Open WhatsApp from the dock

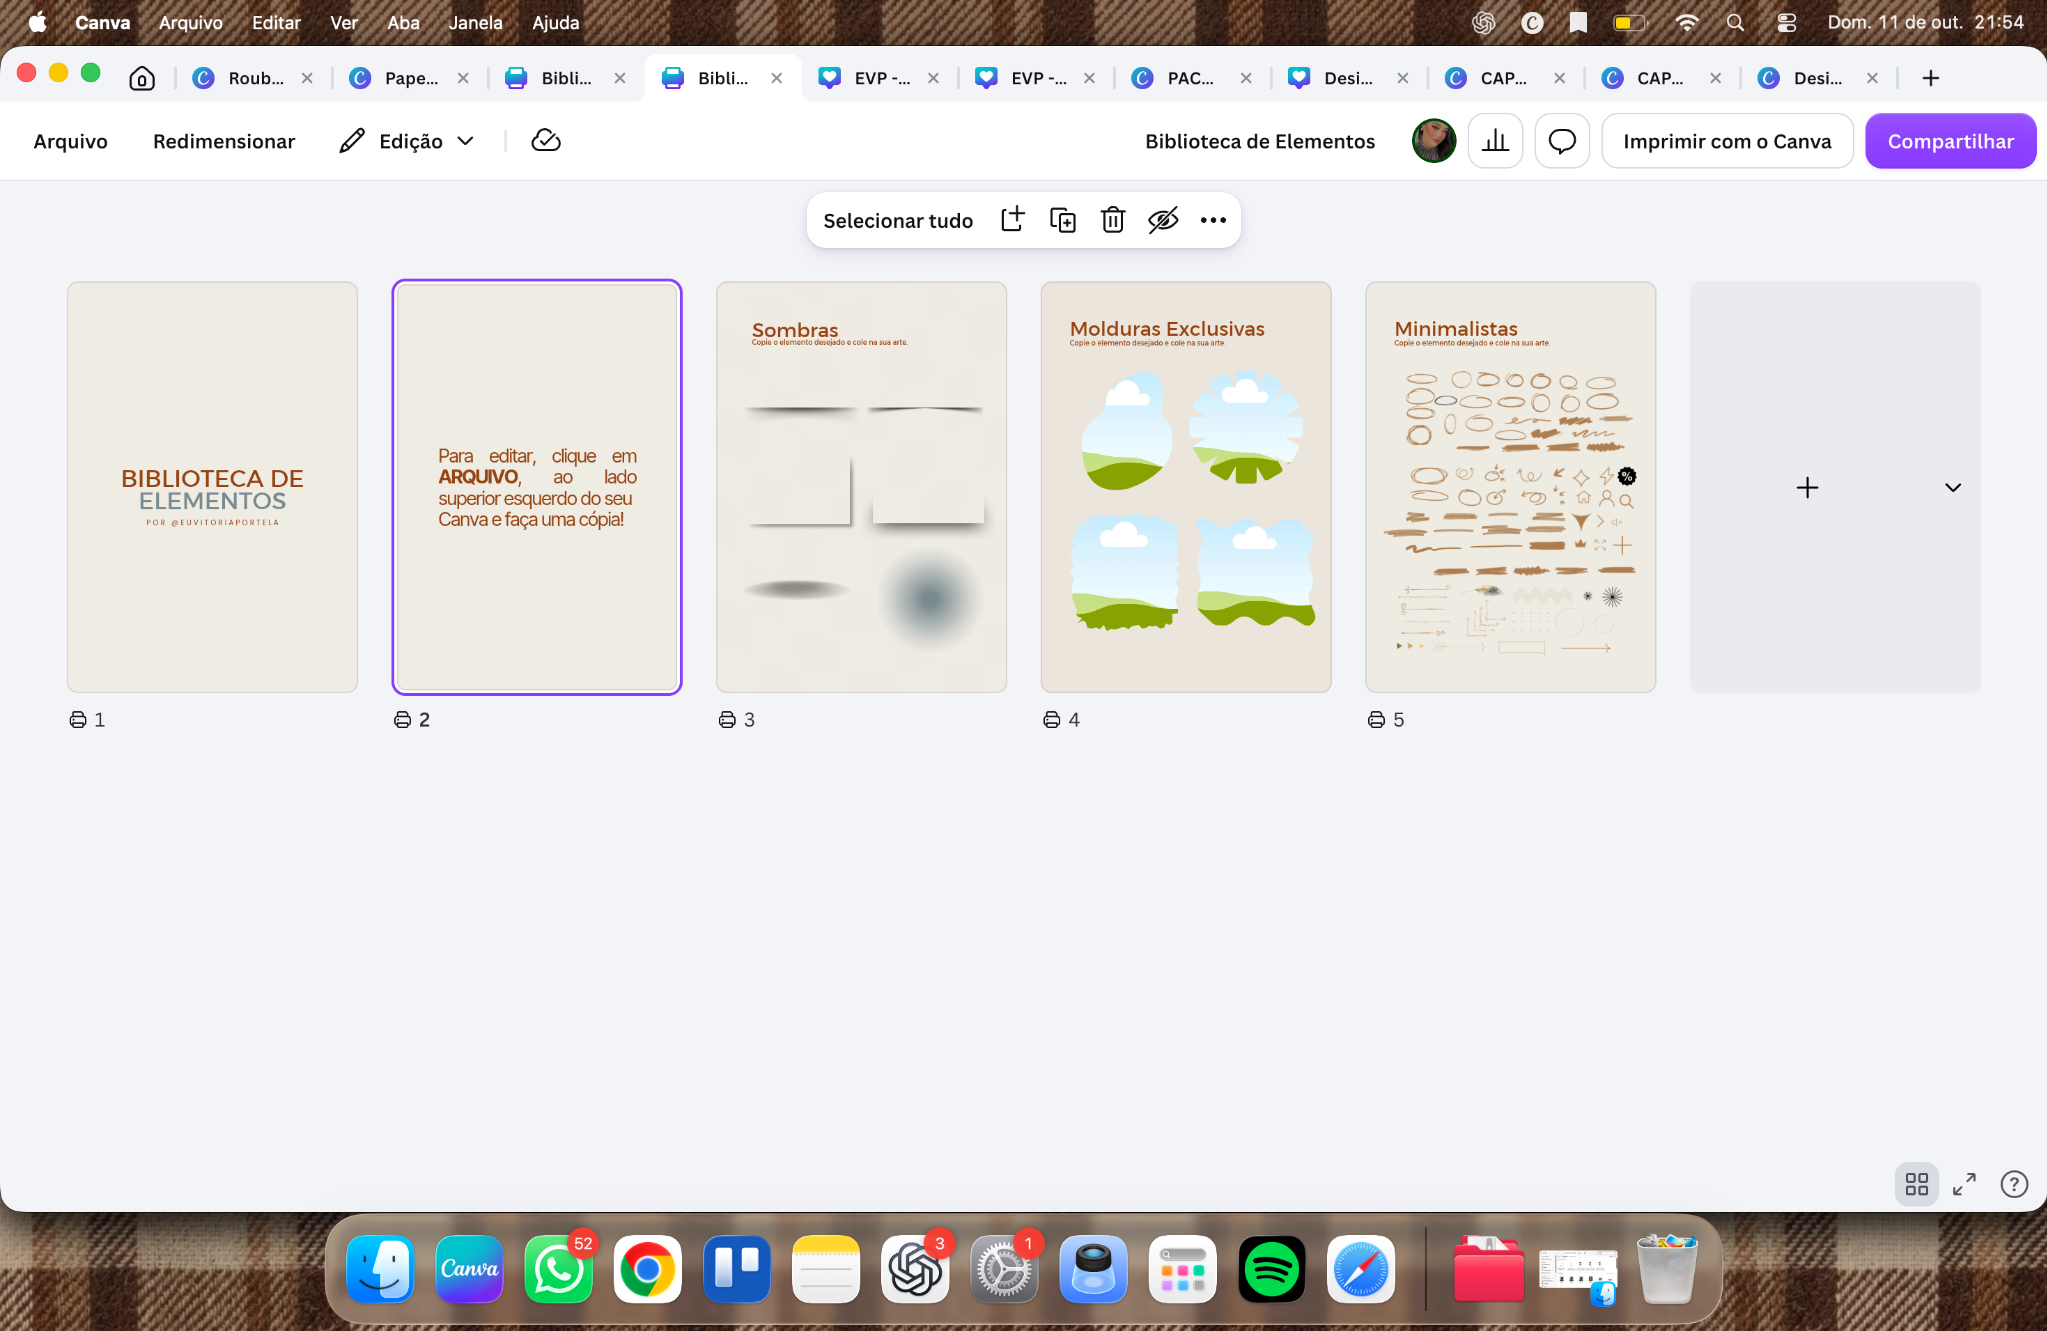click(x=558, y=1269)
